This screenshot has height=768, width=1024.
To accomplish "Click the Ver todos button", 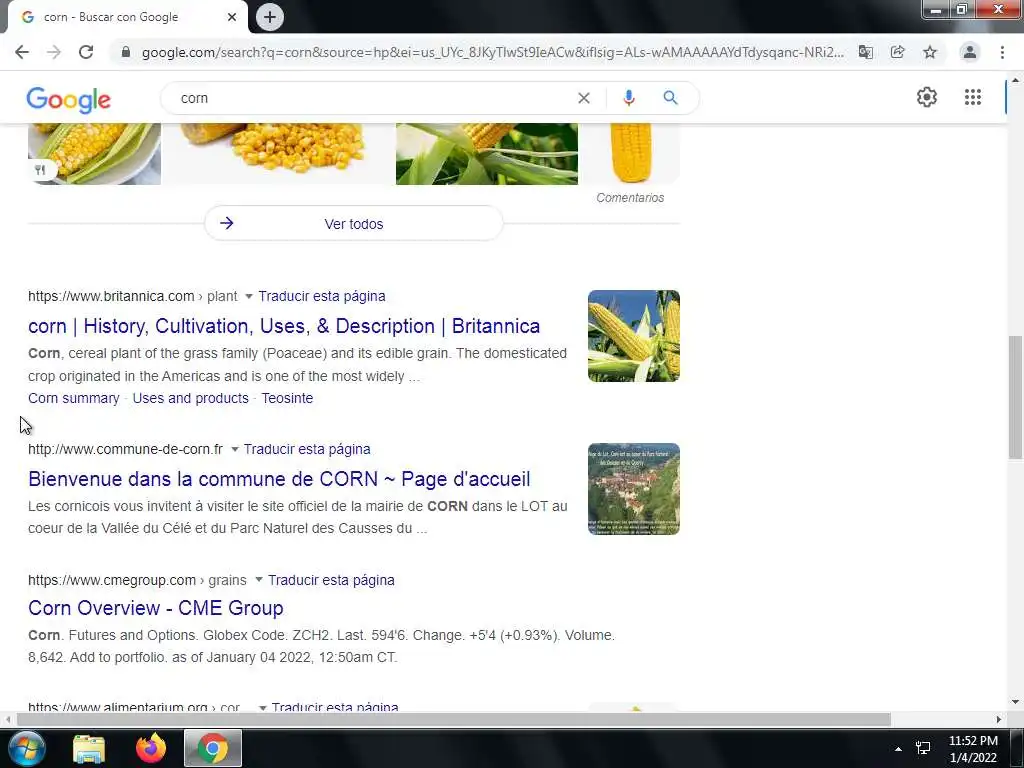I will [x=354, y=223].
